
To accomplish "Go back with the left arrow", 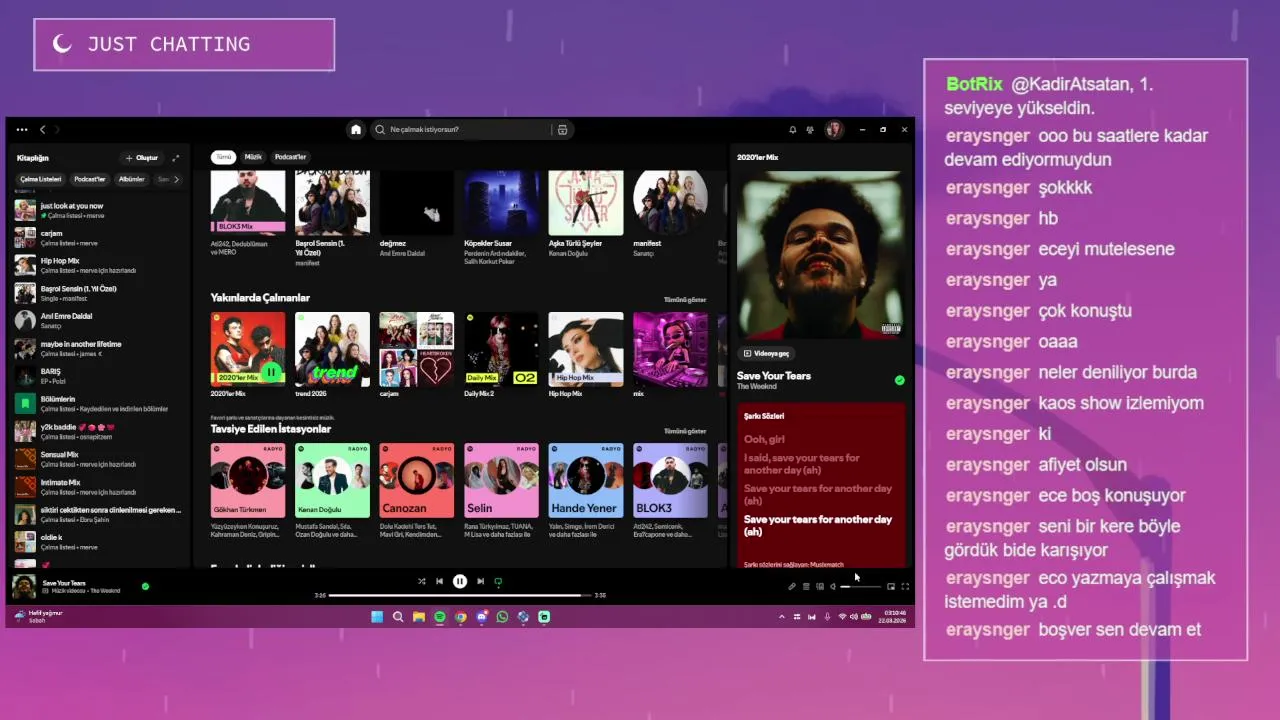I will click(42, 130).
